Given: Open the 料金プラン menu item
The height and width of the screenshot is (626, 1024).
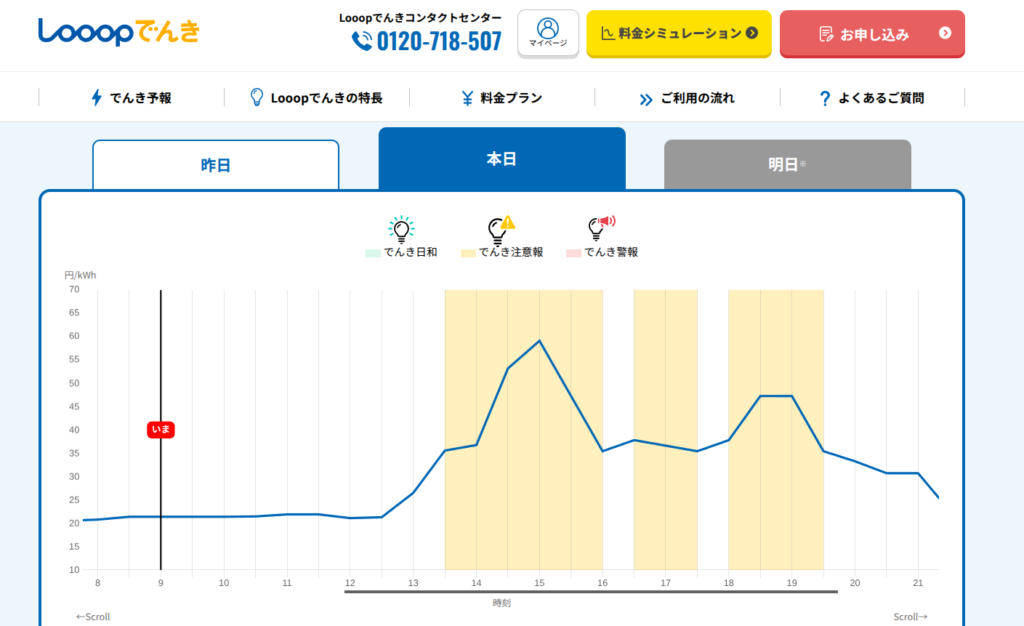Looking at the screenshot, I should [502, 98].
